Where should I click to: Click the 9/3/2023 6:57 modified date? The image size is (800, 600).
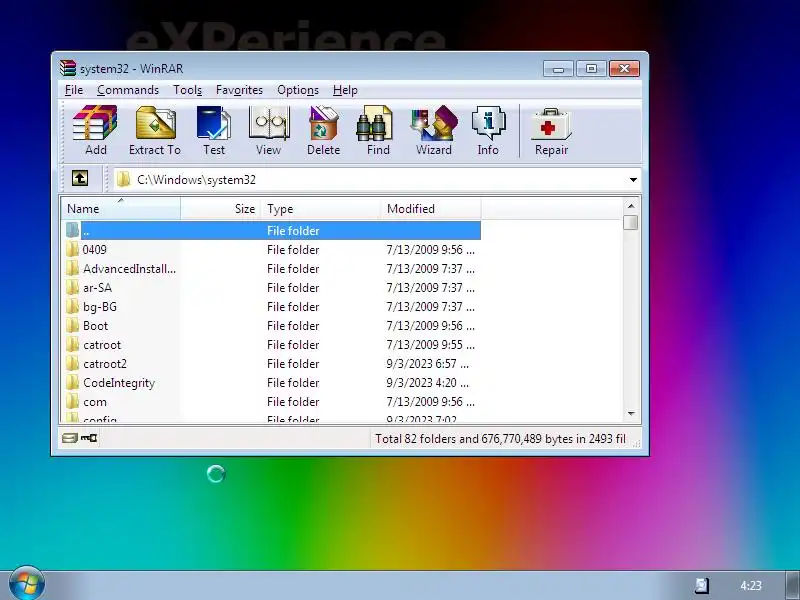(x=428, y=364)
